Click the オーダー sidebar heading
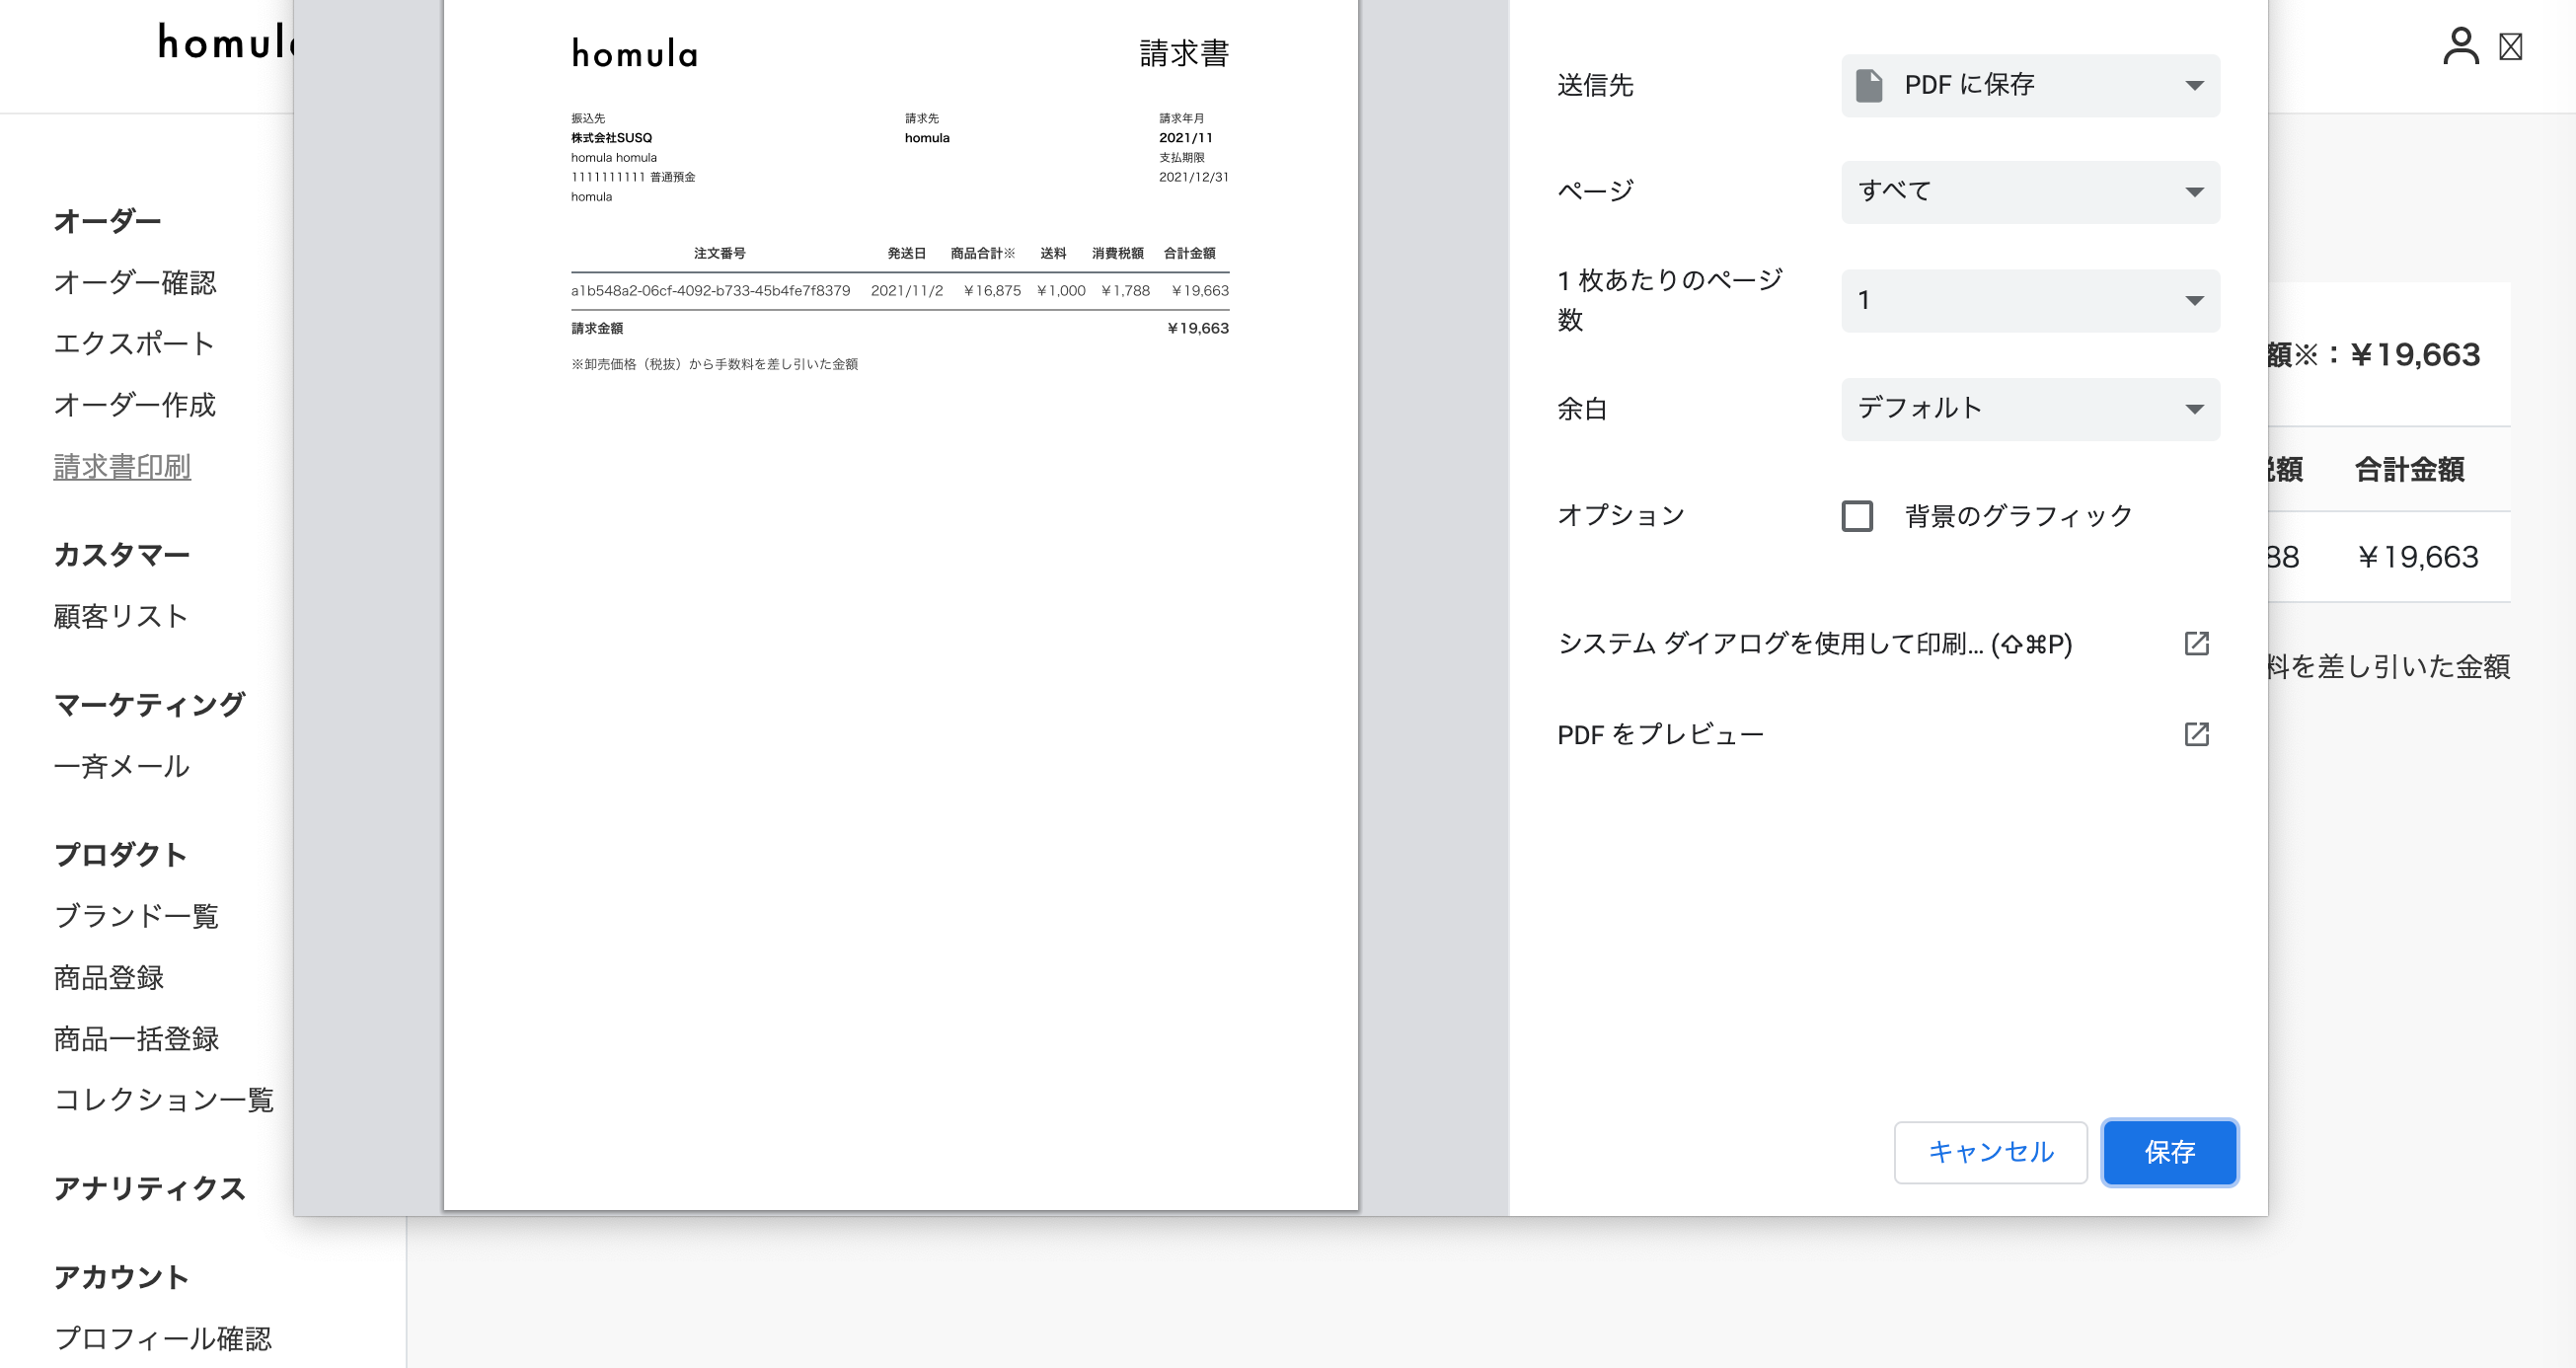The height and width of the screenshot is (1368, 2576). [x=107, y=221]
